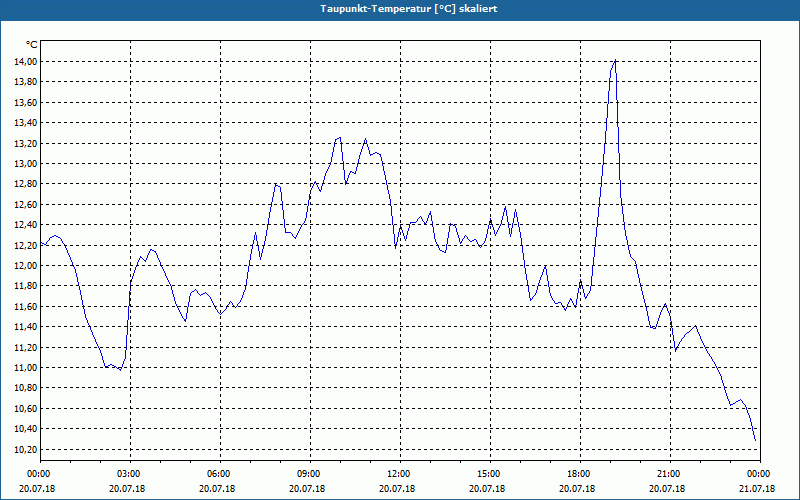This screenshot has height=500, width=800.
Task: Select the 10,40 y-axis value
Action: pyautogui.click(x=27, y=429)
